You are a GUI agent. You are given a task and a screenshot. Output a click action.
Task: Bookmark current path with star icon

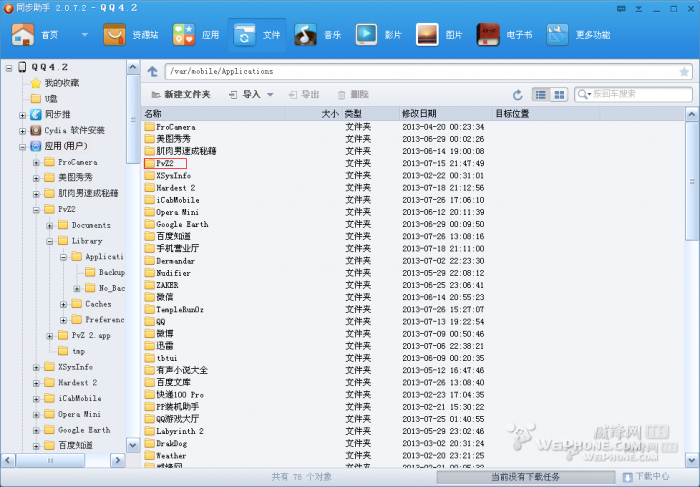(x=684, y=71)
